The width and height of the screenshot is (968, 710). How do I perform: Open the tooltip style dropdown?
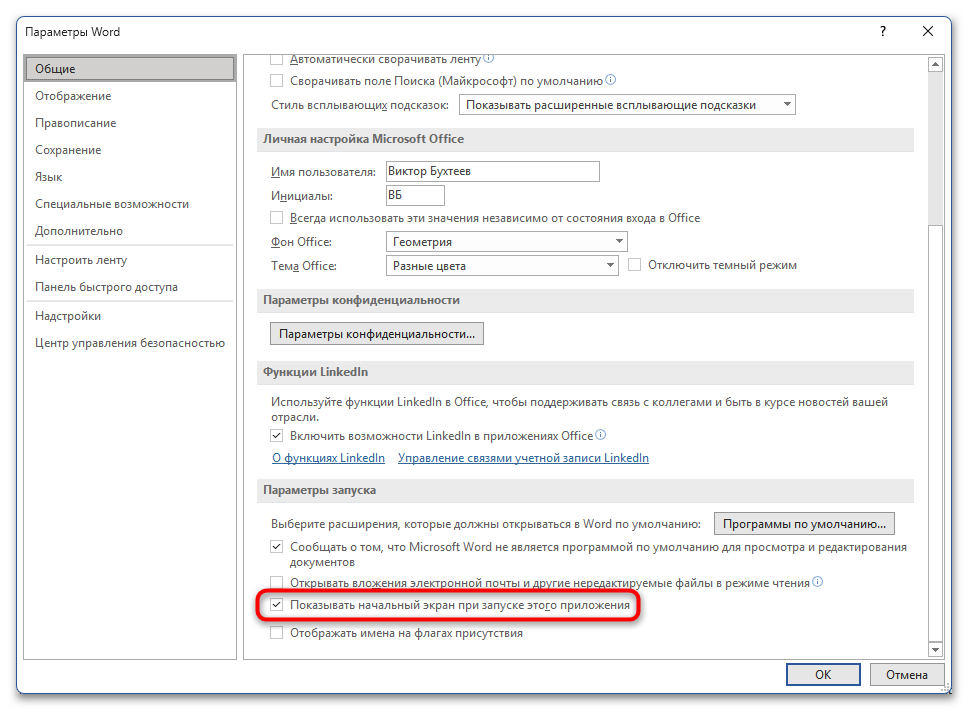[x=787, y=104]
